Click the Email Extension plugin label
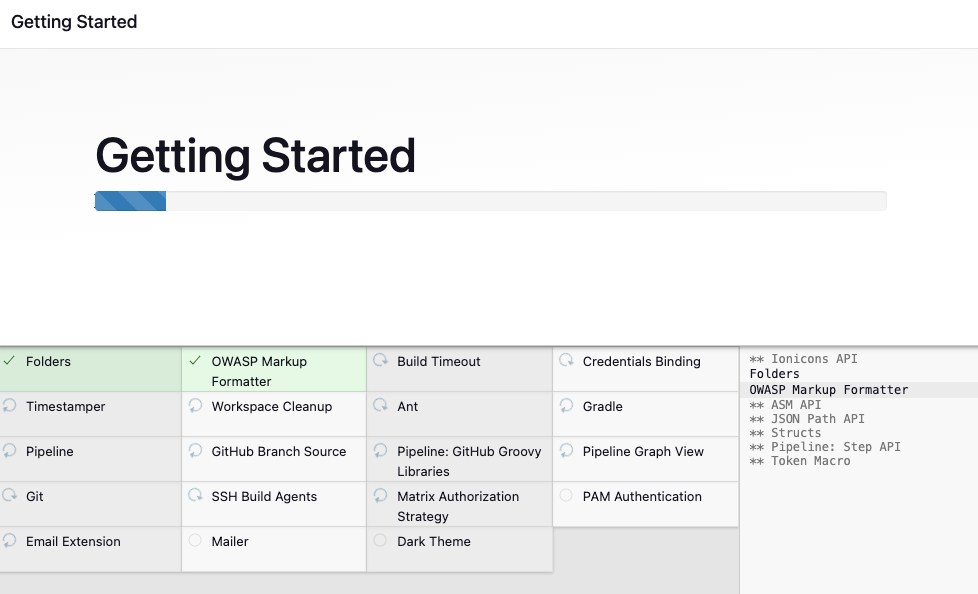This screenshot has width=978, height=594. pyautogui.click(x=73, y=541)
